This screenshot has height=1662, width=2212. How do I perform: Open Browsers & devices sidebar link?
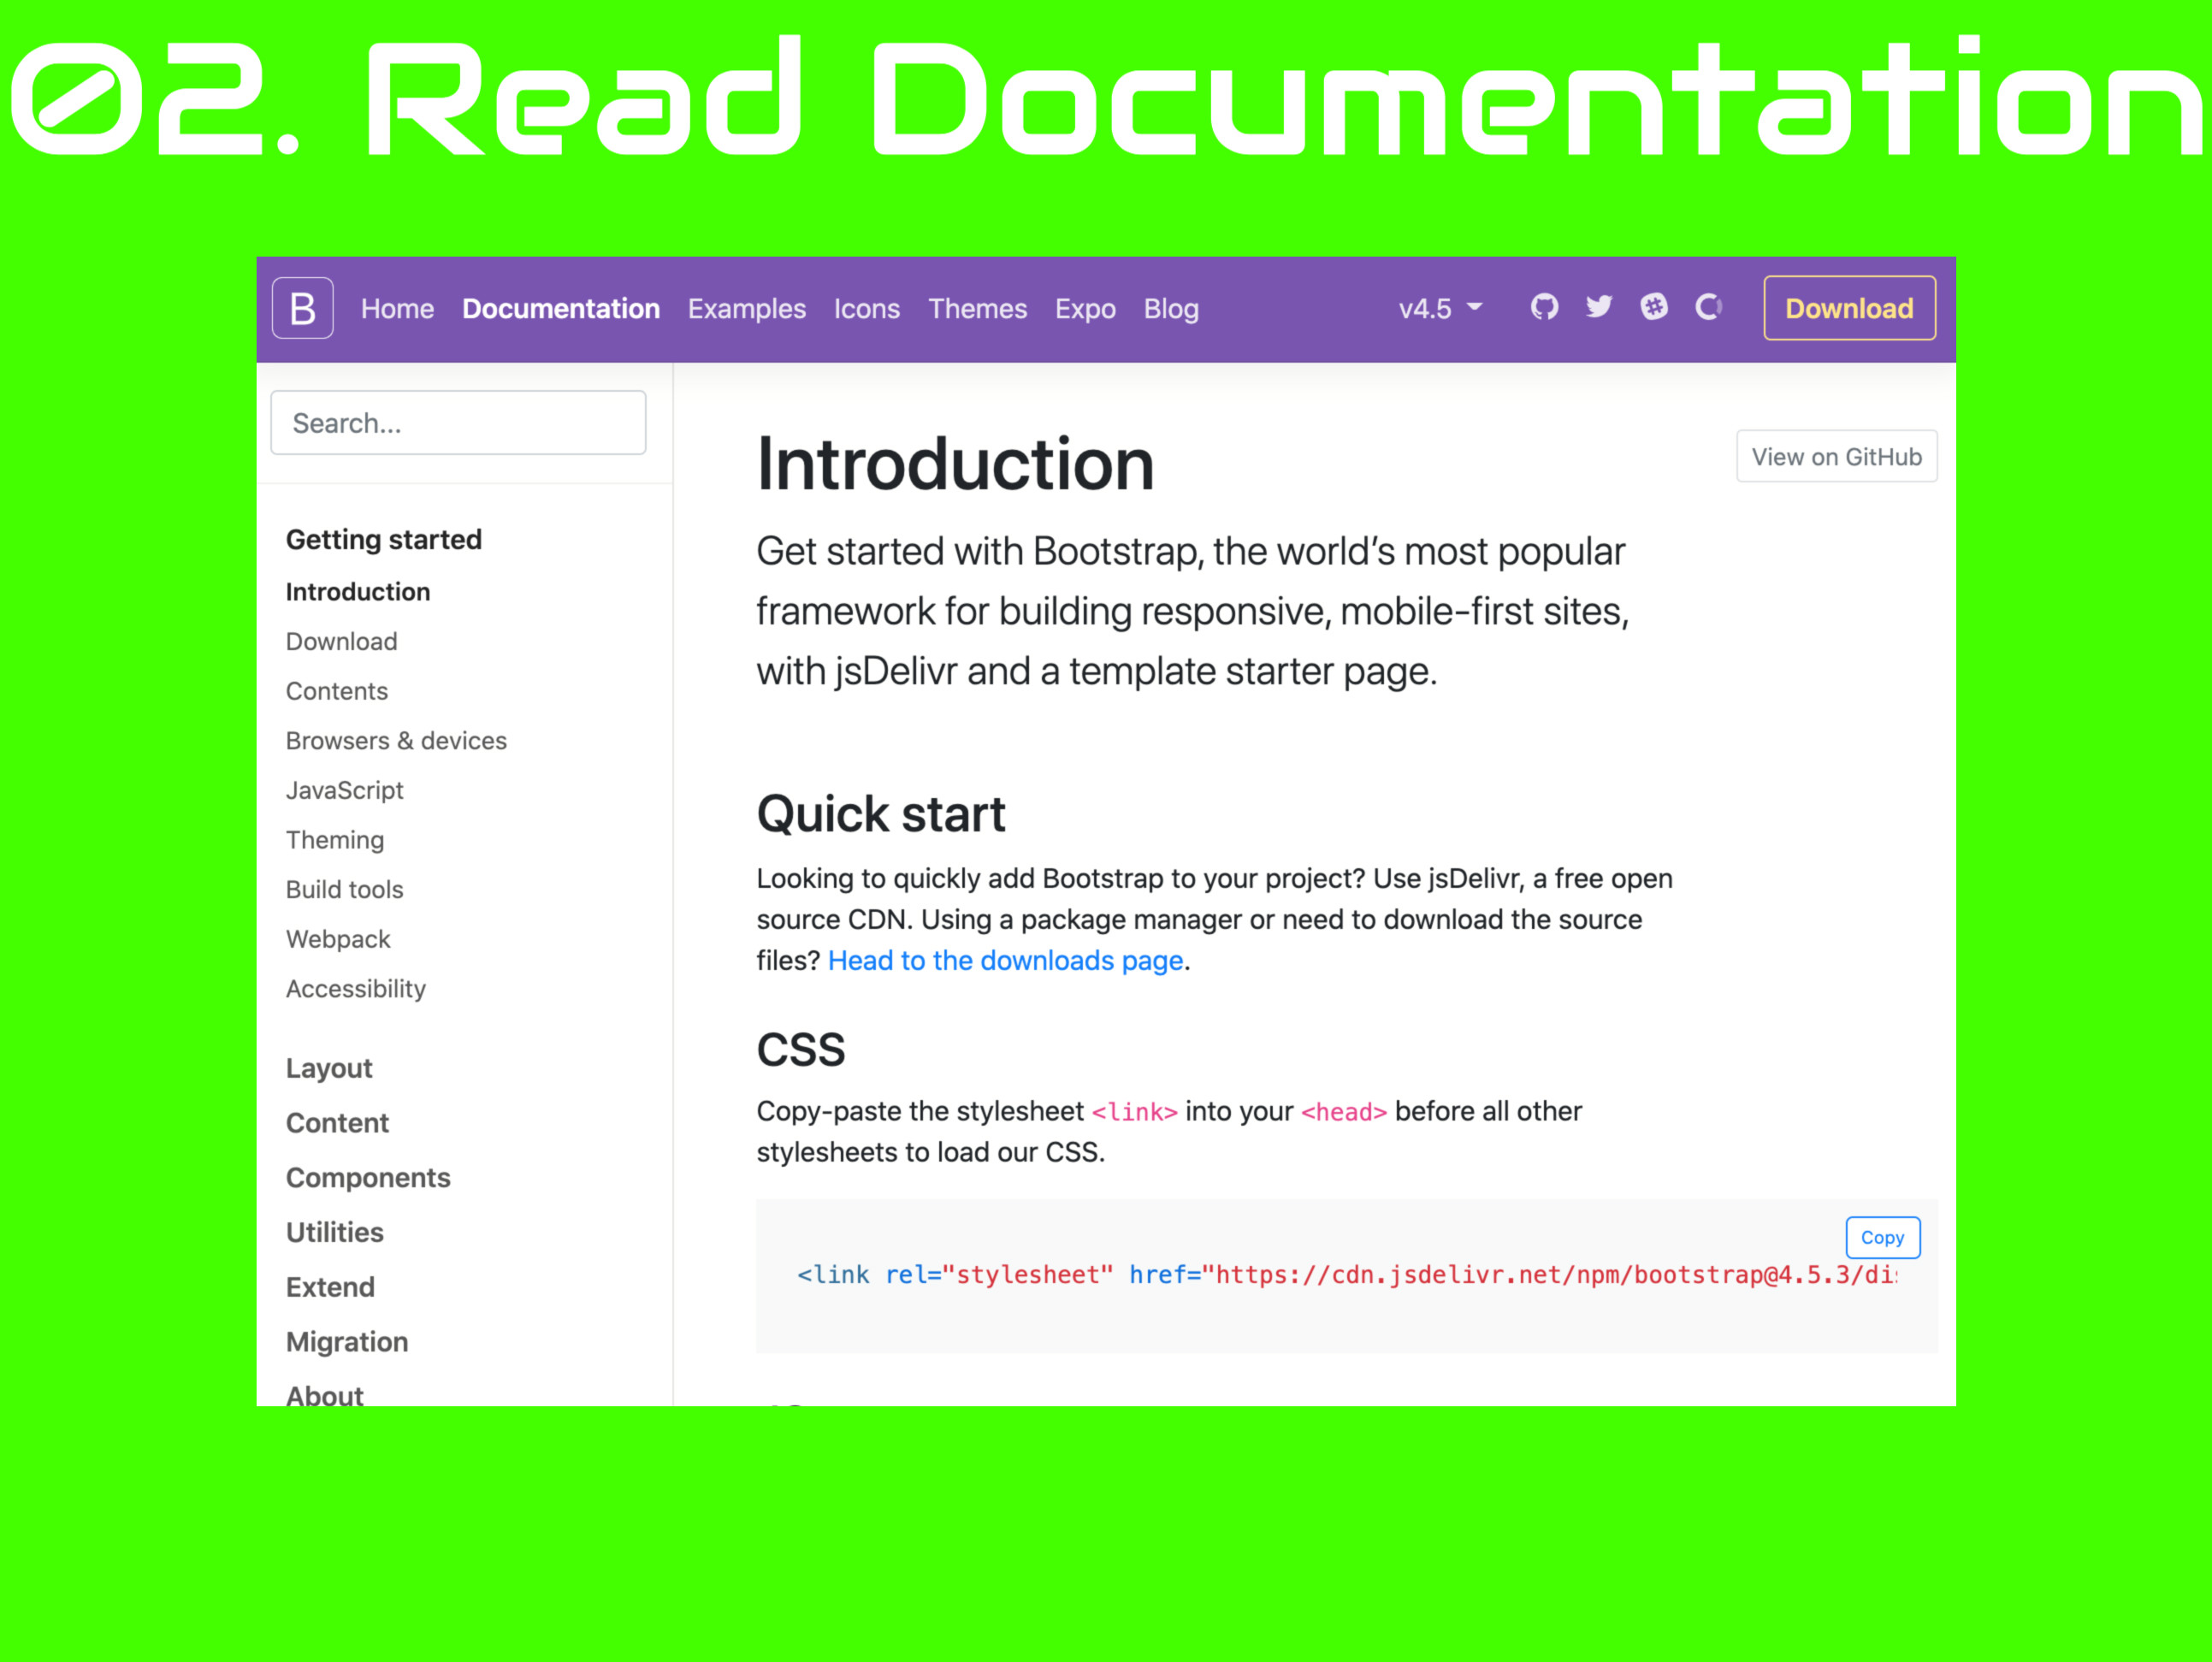[x=396, y=740]
